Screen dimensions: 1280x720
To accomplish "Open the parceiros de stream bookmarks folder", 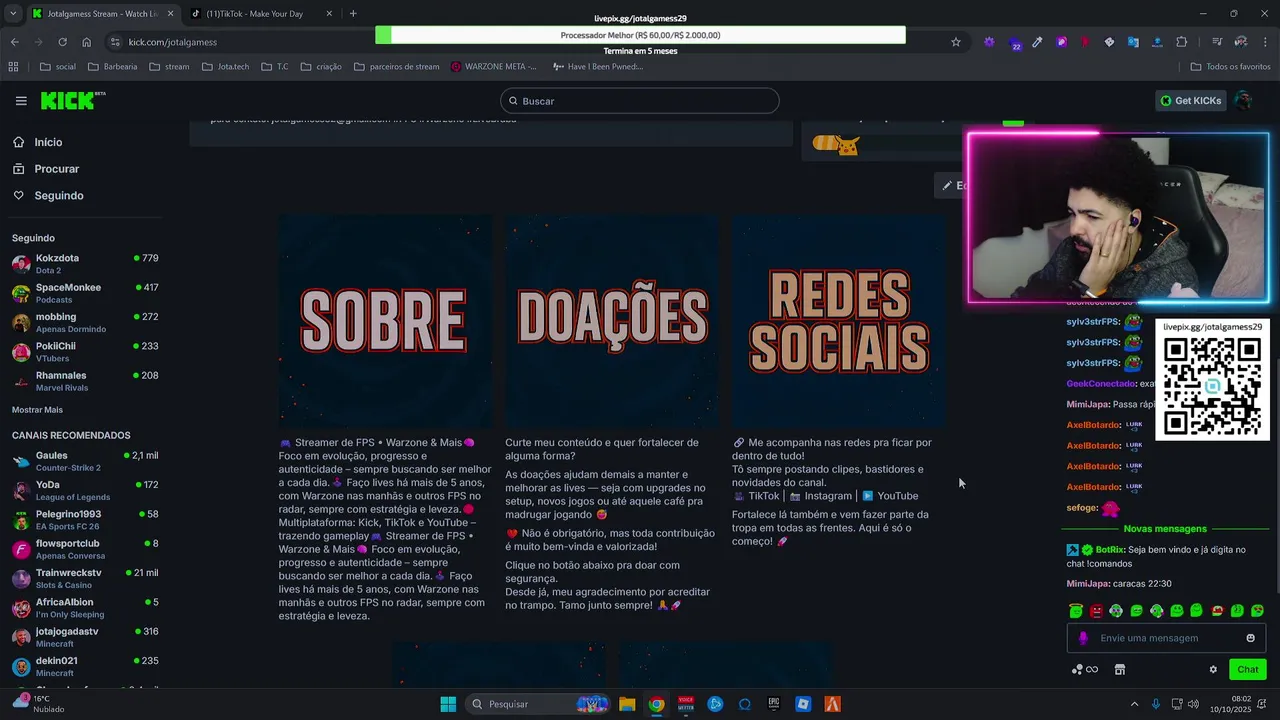I will pyautogui.click(x=396, y=67).
